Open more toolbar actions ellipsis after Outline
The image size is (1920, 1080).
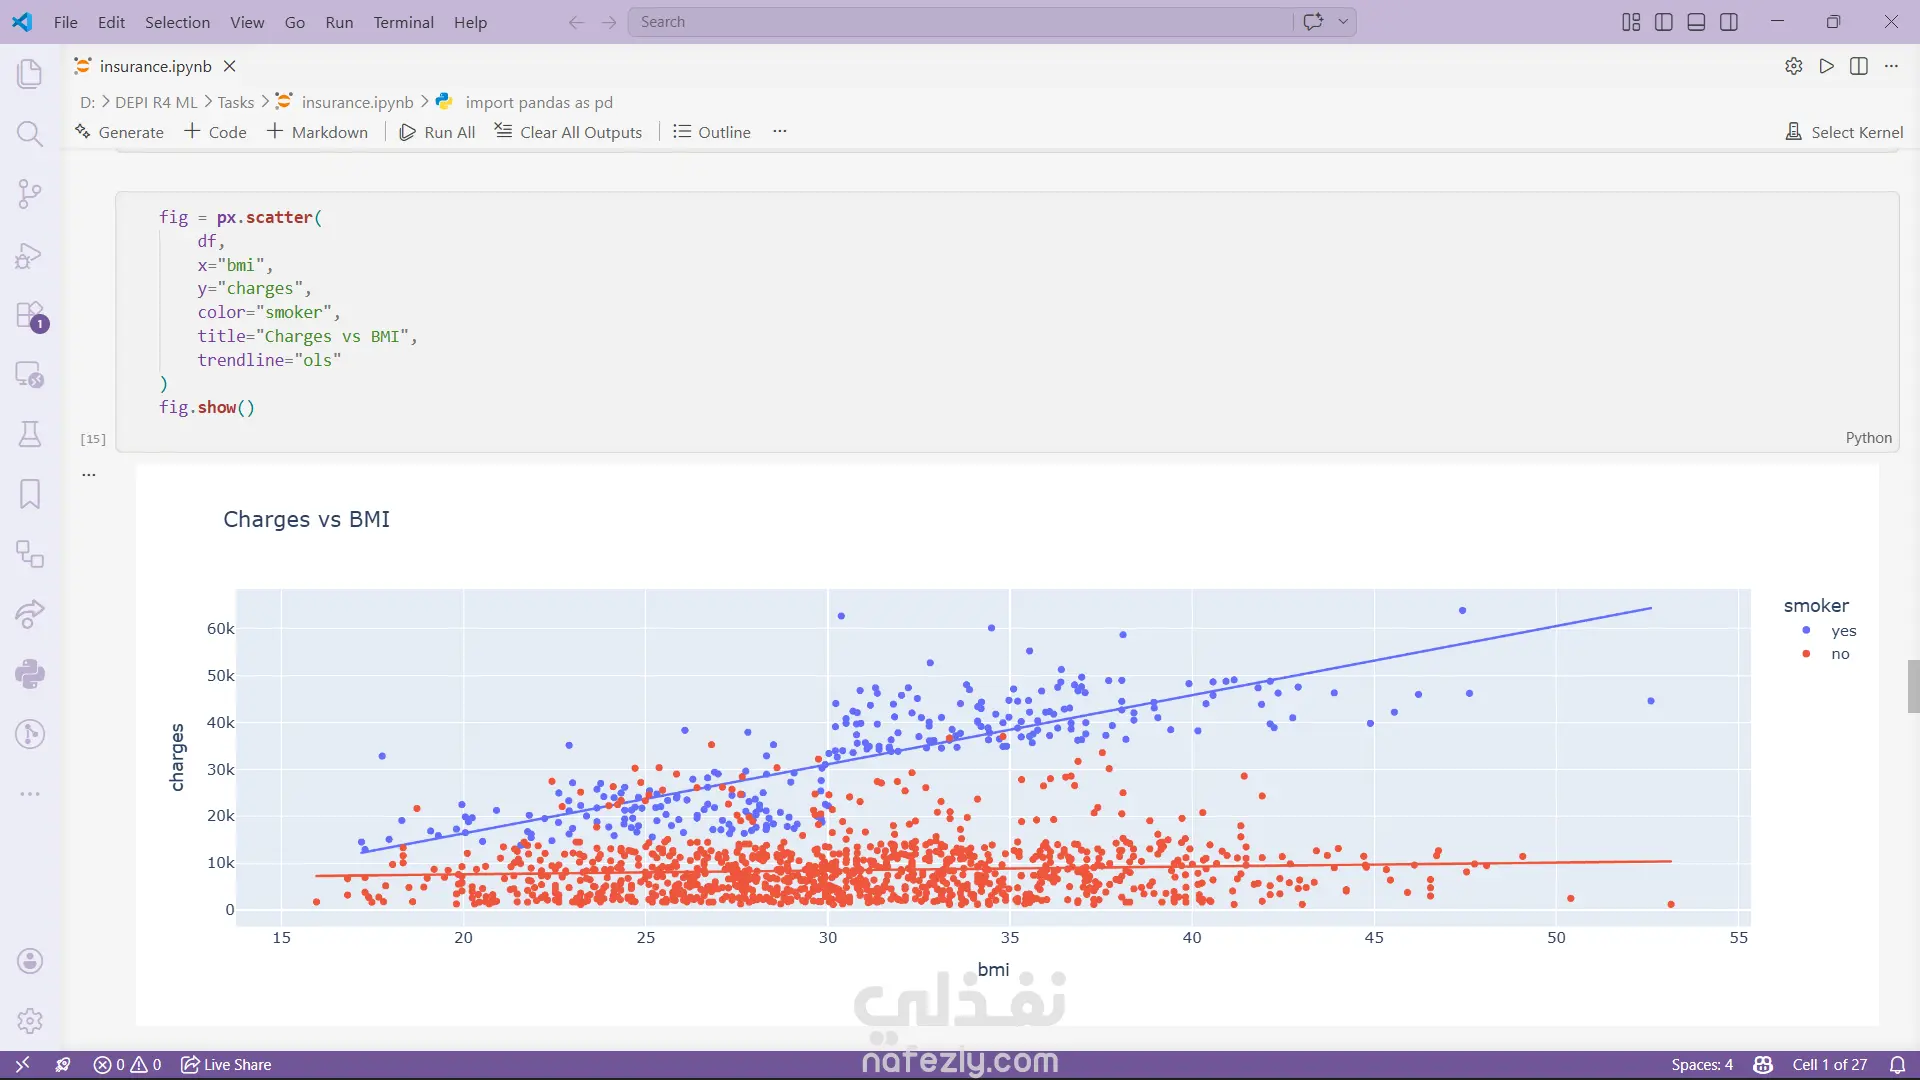tap(780, 131)
